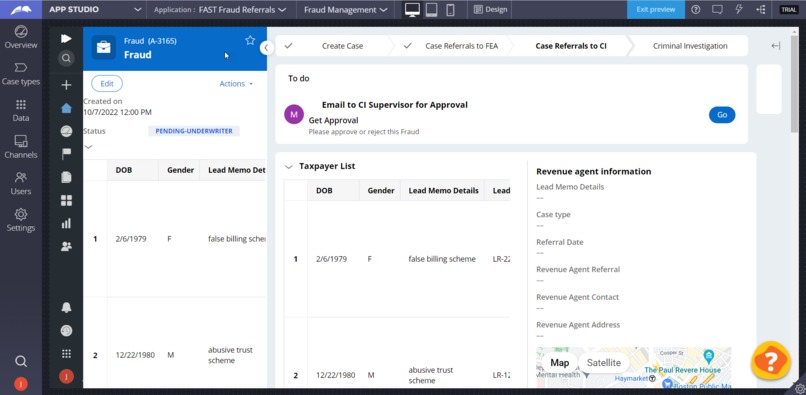The image size is (806, 395).
Task: Open the APP STUDIO dropdown
Action: coord(95,9)
